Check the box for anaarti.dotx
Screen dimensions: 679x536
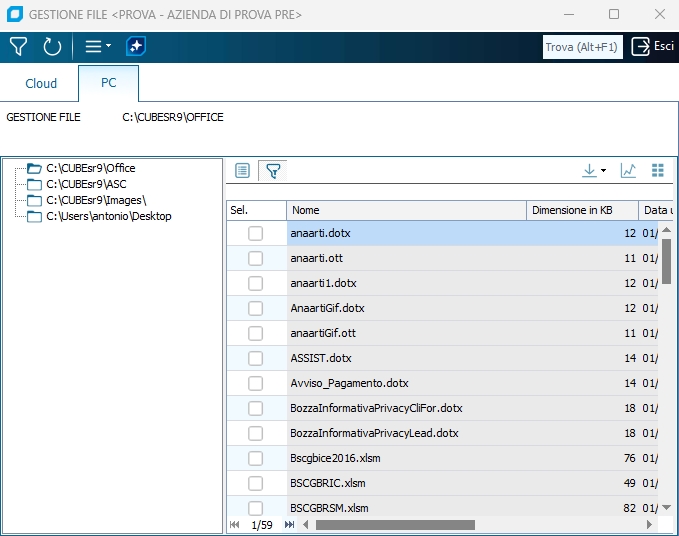click(256, 233)
